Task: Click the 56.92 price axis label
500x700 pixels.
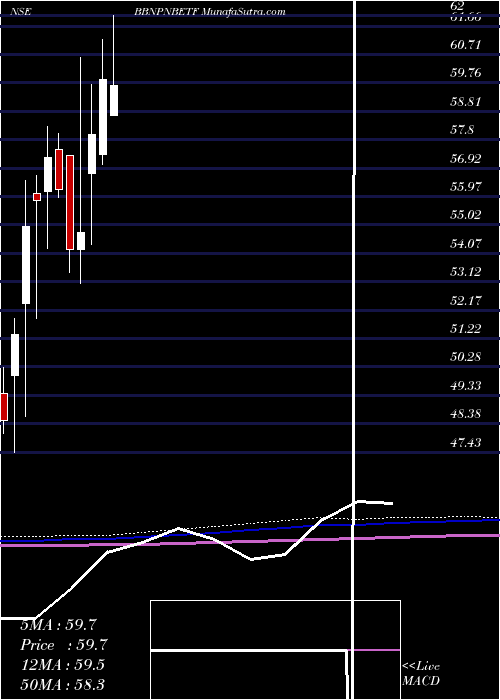Action: pos(466,158)
